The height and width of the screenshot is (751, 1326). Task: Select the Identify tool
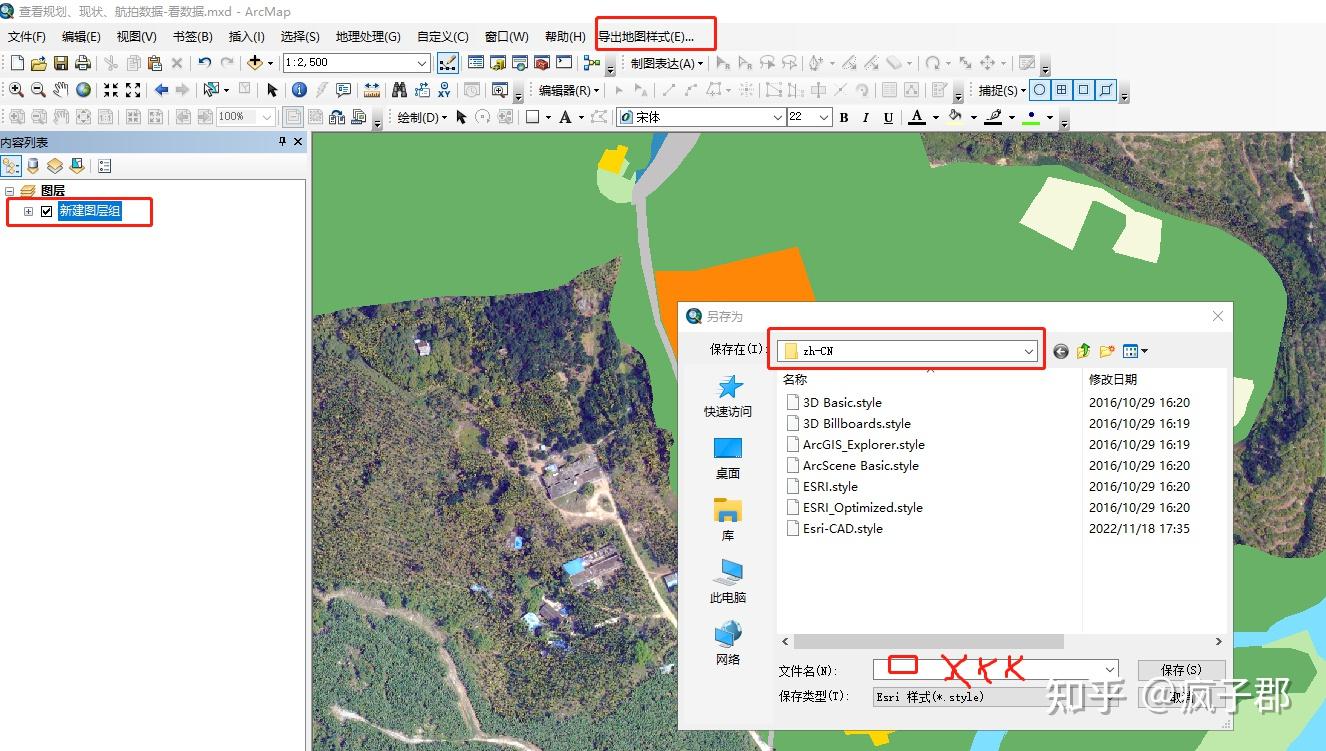pos(300,92)
